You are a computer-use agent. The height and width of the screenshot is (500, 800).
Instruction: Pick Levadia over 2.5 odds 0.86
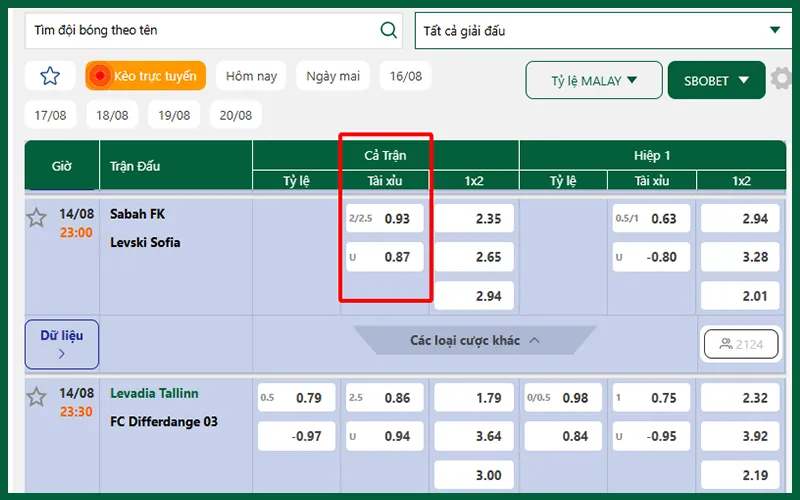tap(385, 397)
